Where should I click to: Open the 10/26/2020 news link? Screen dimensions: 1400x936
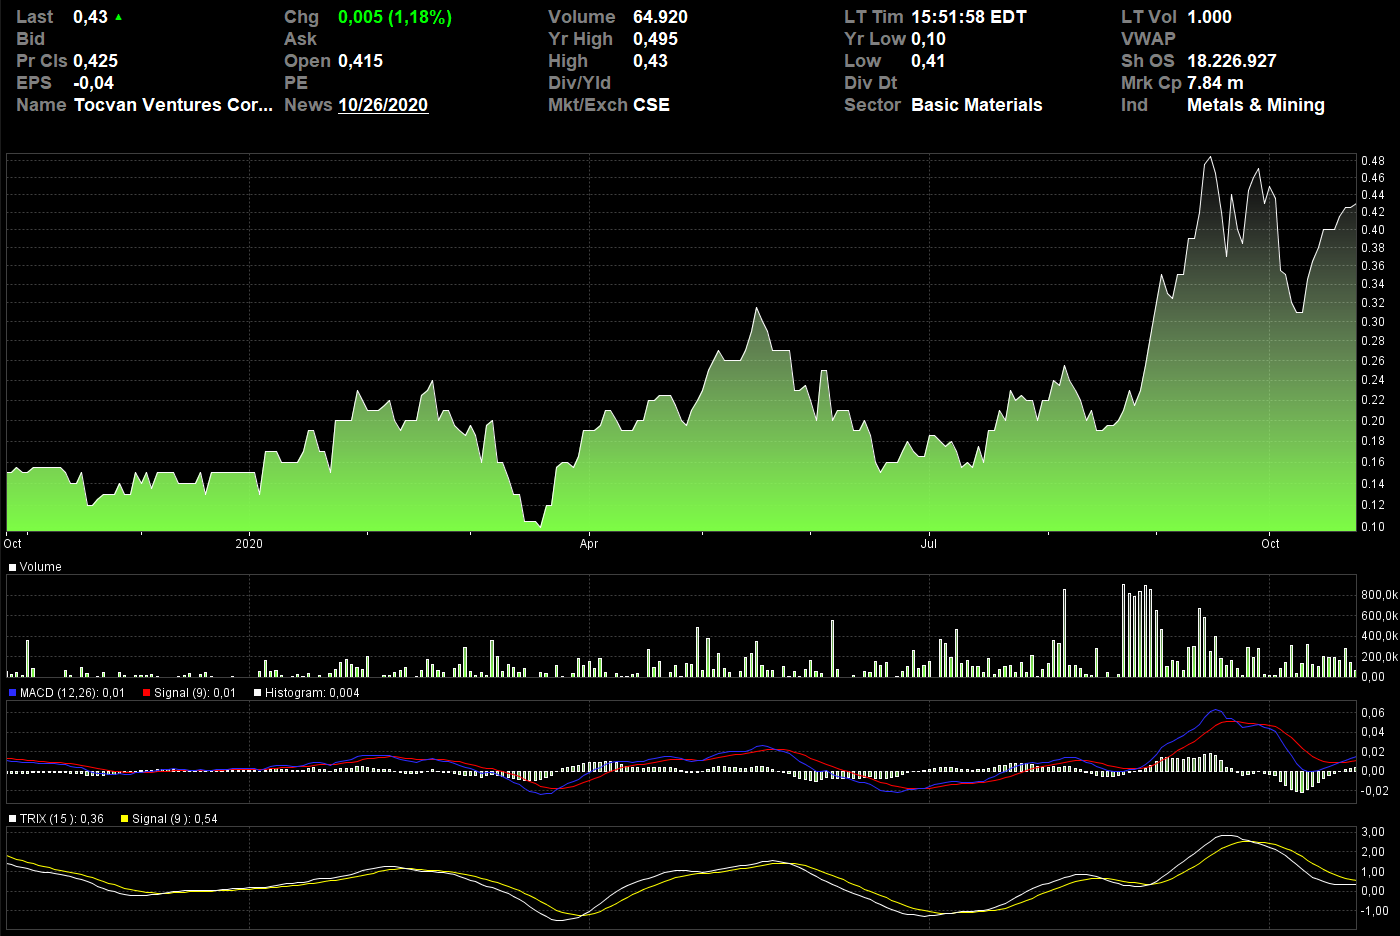(x=383, y=105)
